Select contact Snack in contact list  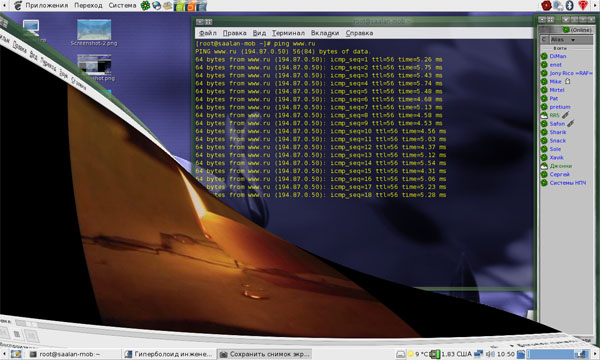[558, 140]
